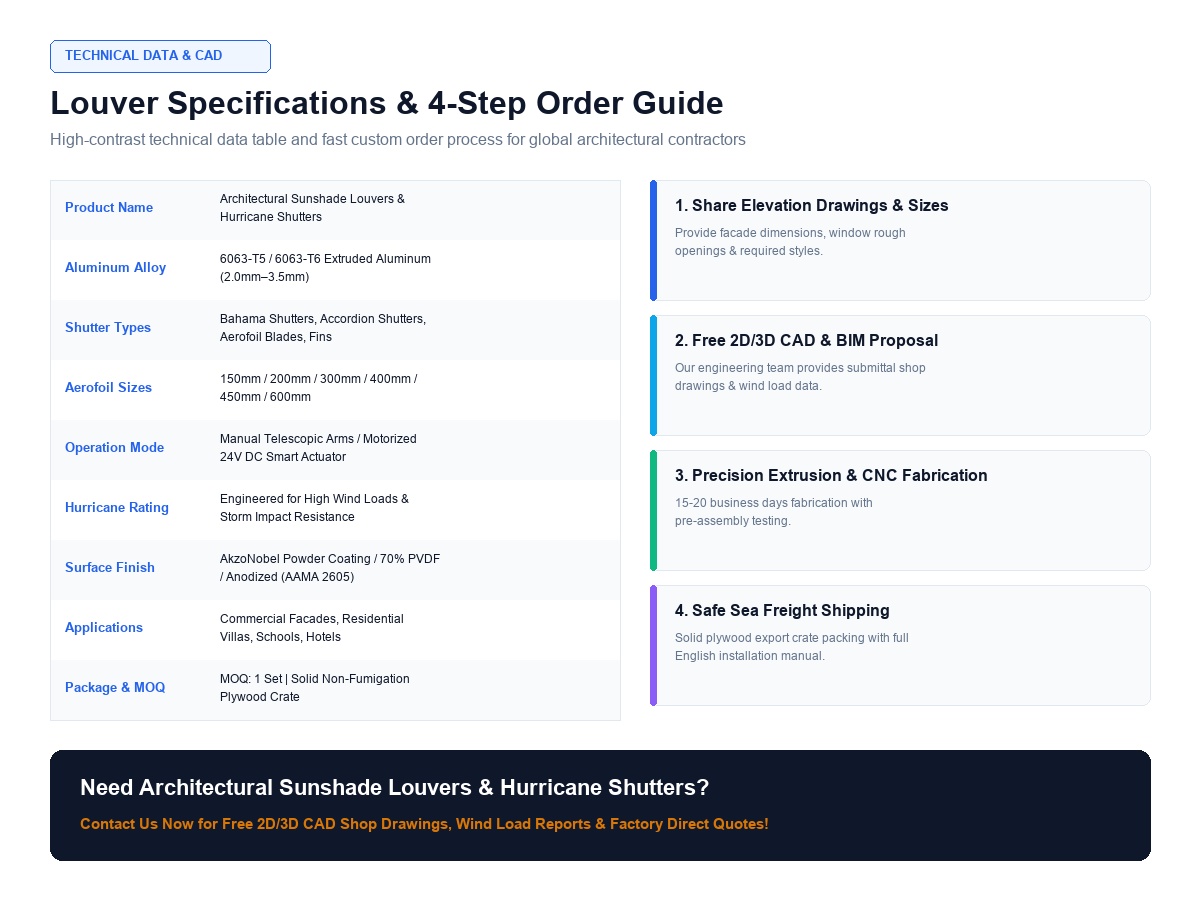Select the Louver Specifications heading
Screen dimensions: 1200x900
click(x=387, y=103)
